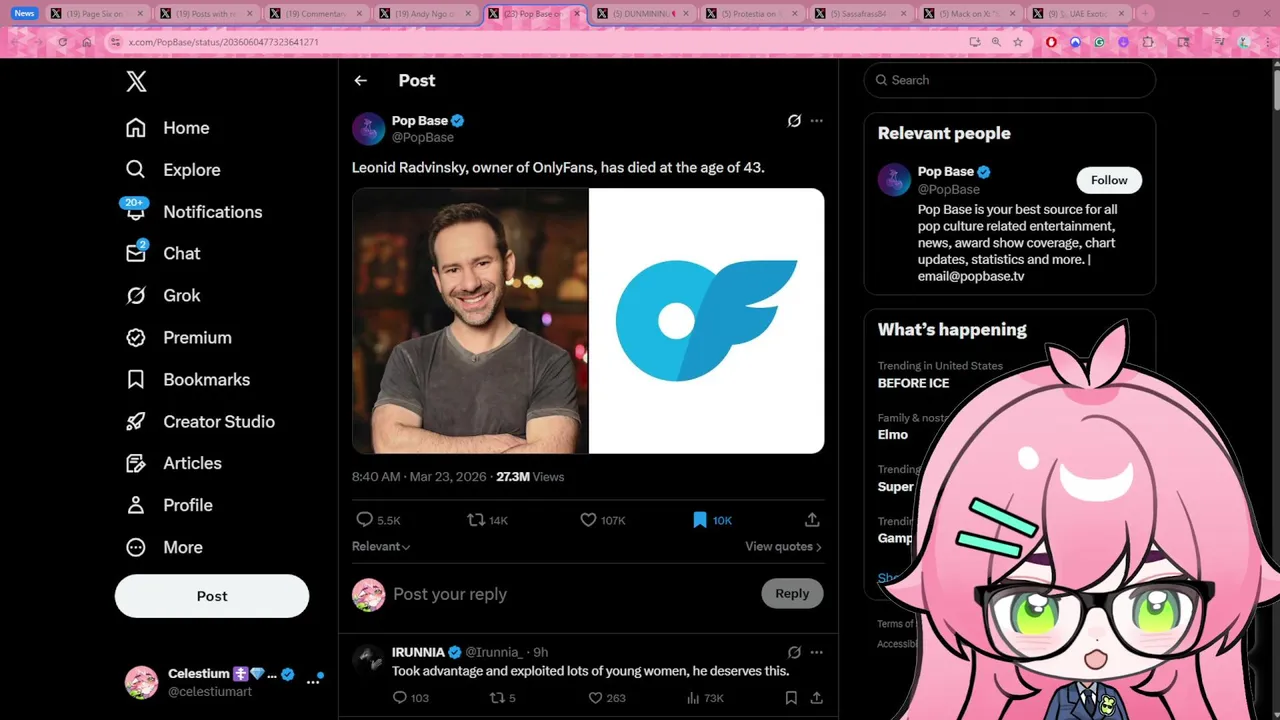This screenshot has height=720, width=1280.
Task: Open Notifications with 20+ badge
Action: point(193,212)
